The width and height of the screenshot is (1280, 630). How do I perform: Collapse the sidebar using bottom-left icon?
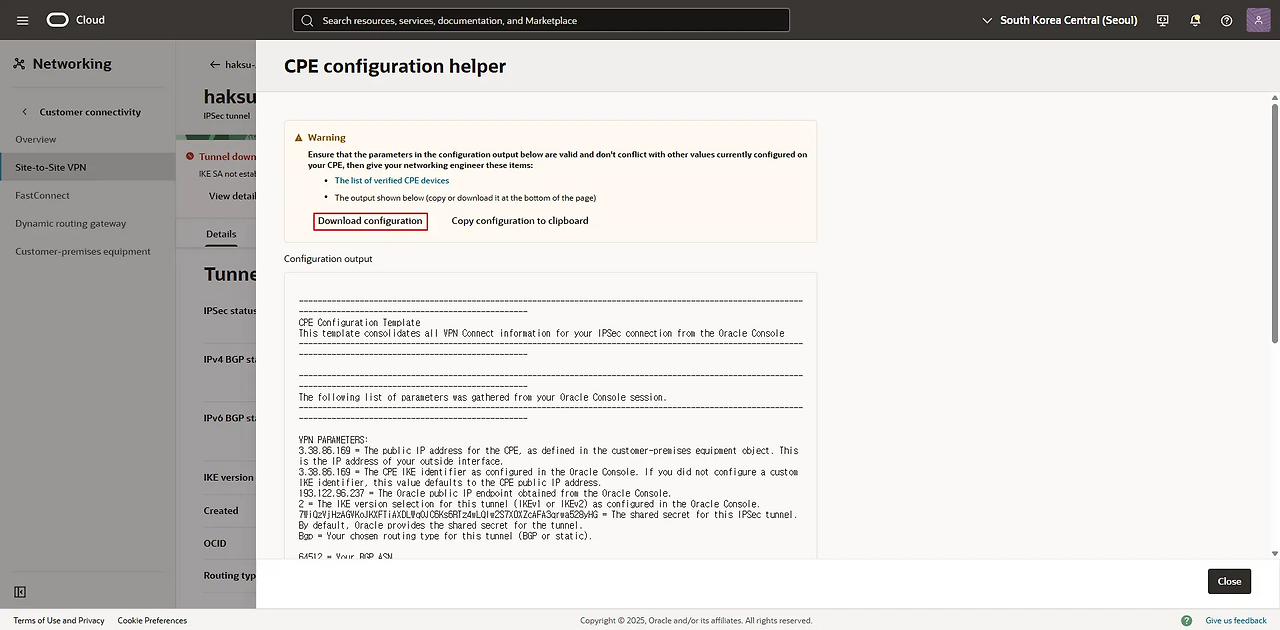coord(20,592)
